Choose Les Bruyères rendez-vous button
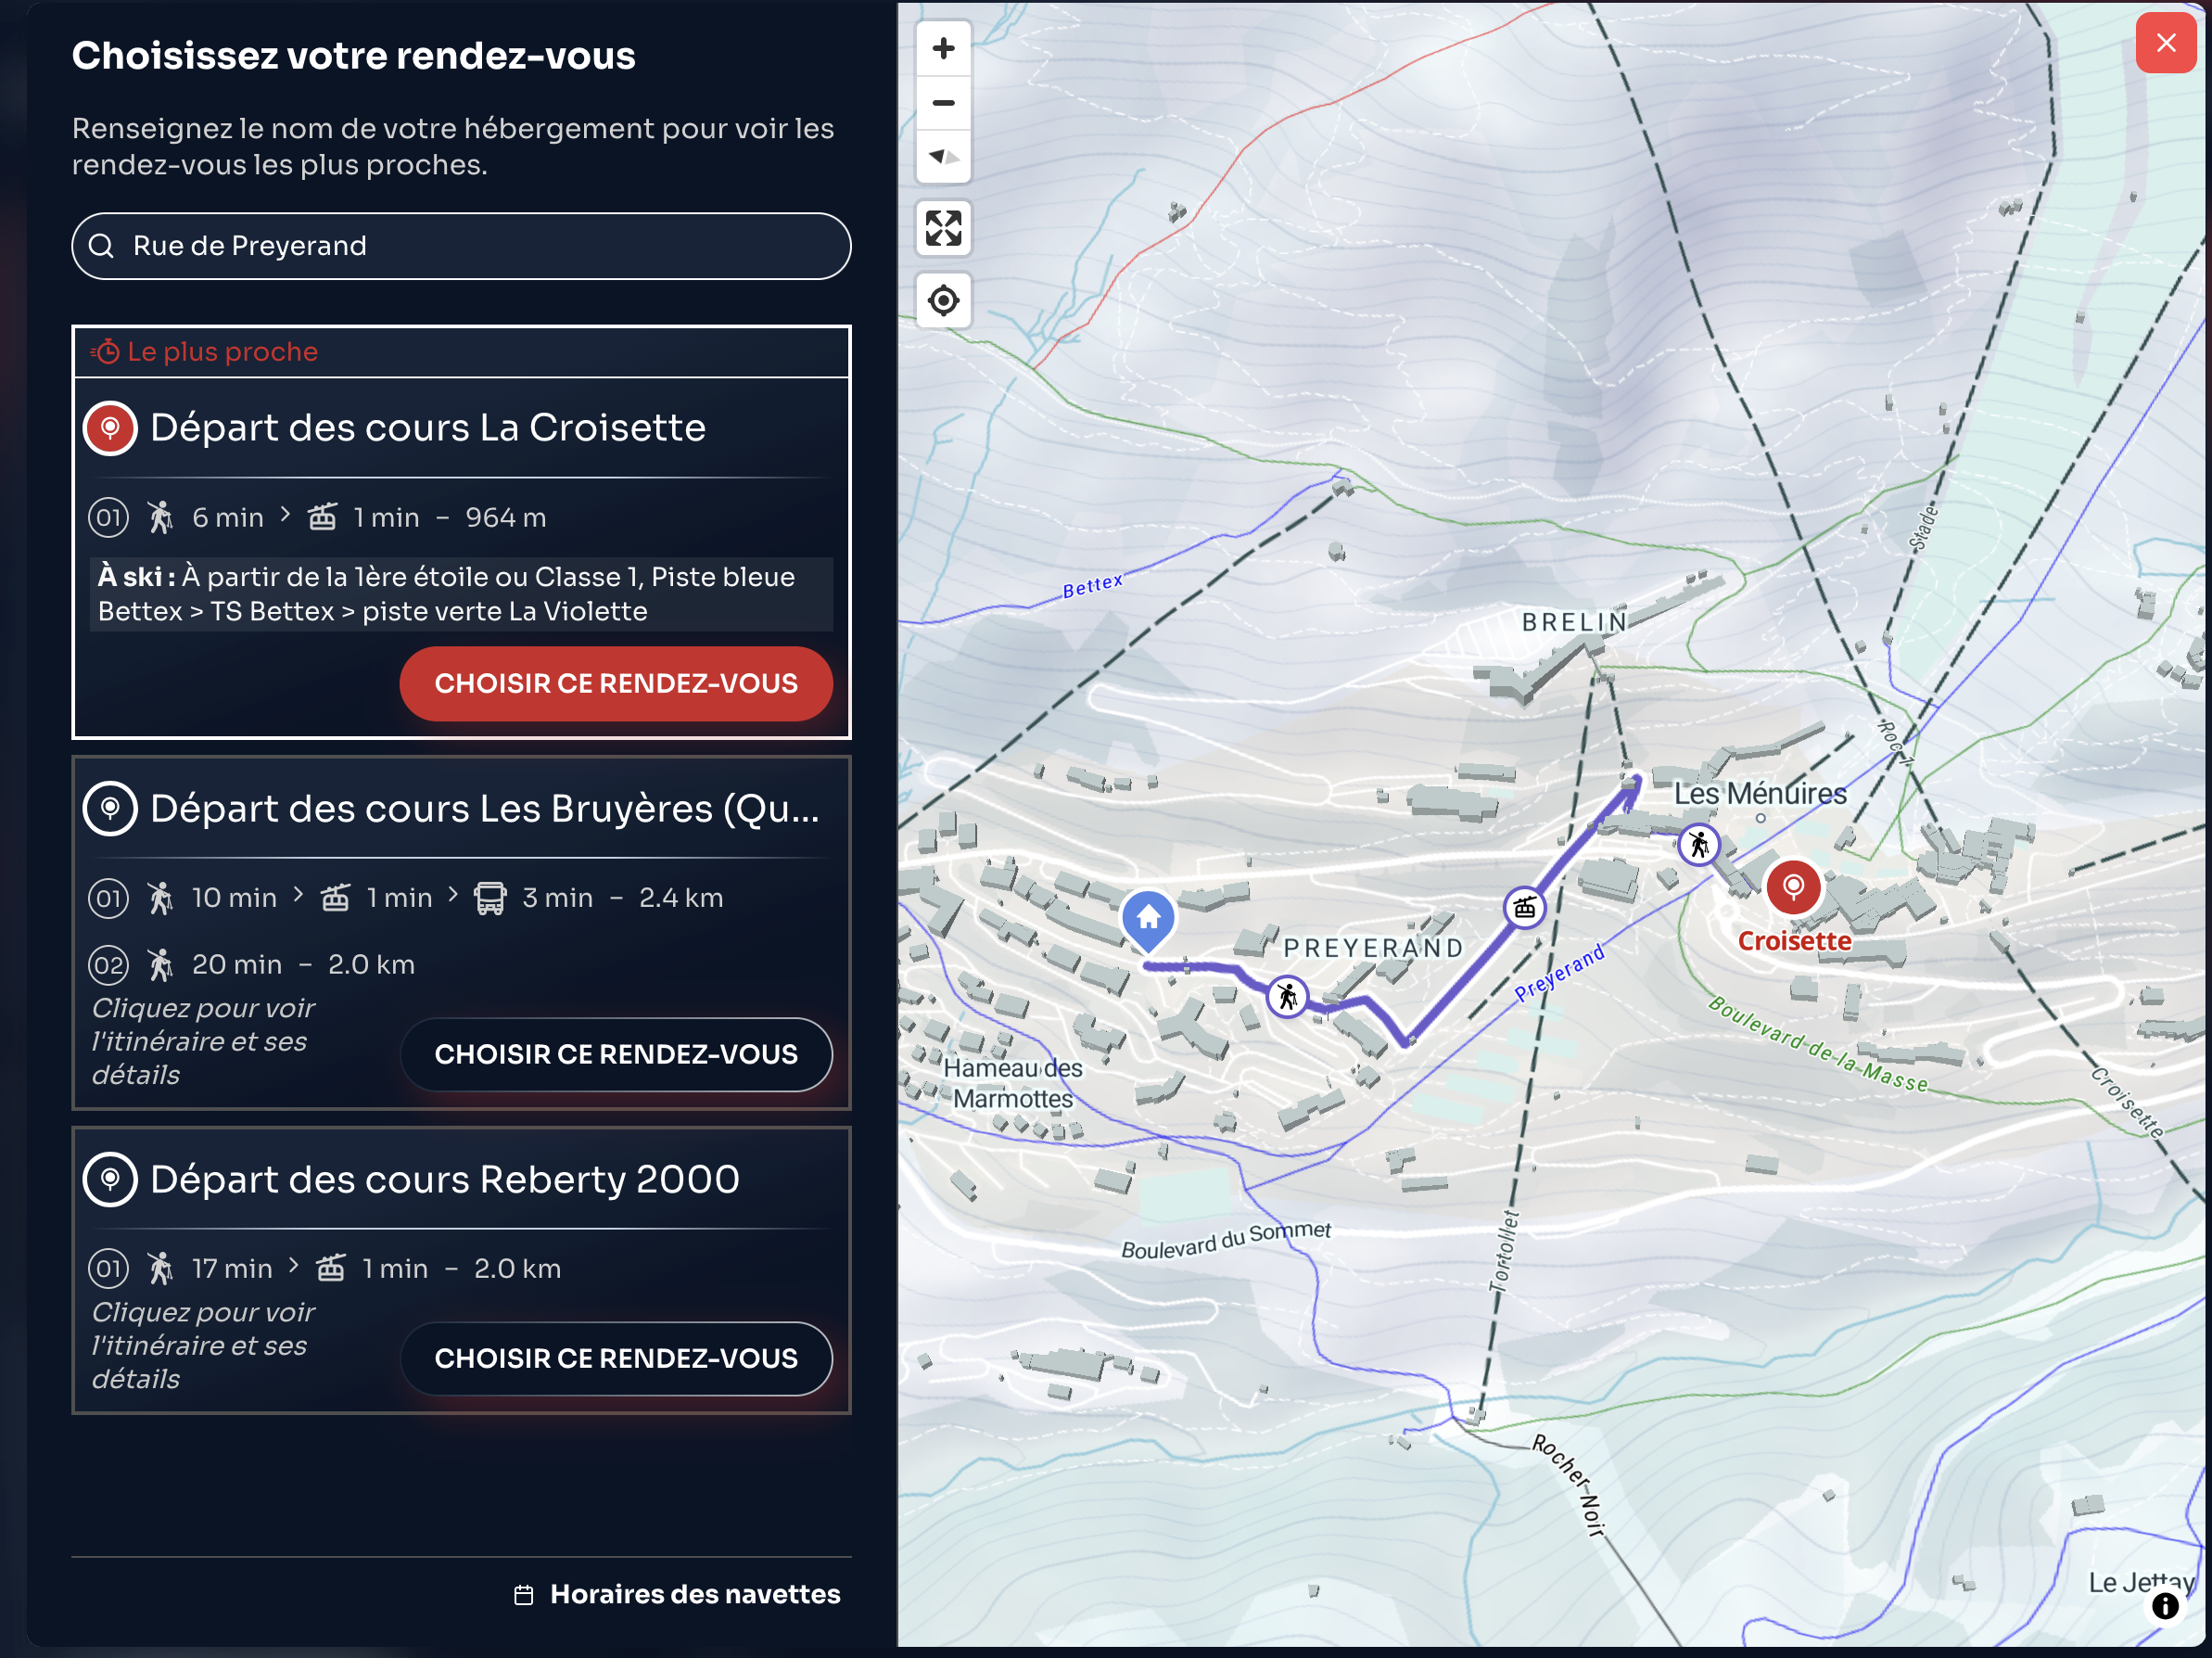The width and height of the screenshot is (2212, 1658). click(x=616, y=1055)
